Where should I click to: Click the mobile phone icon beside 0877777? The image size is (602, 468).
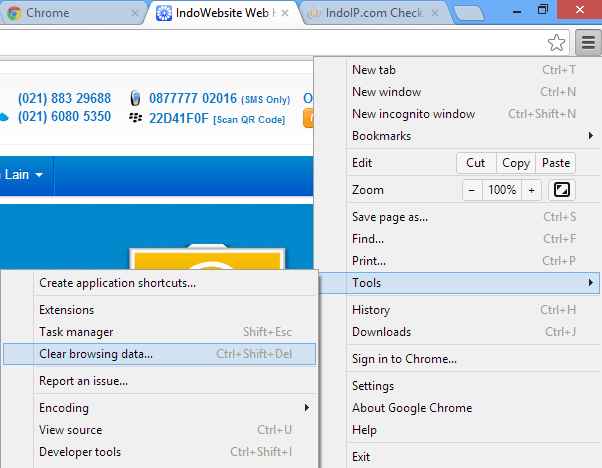point(136,99)
